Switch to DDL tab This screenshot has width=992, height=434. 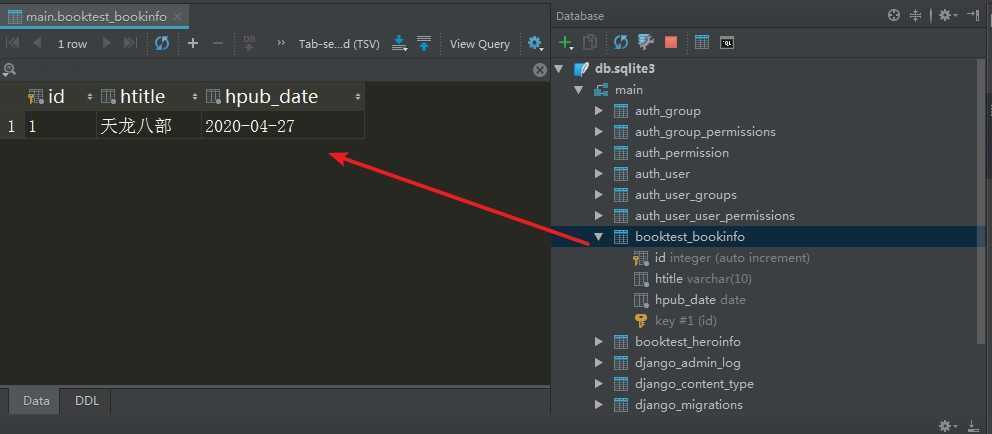tap(87, 400)
